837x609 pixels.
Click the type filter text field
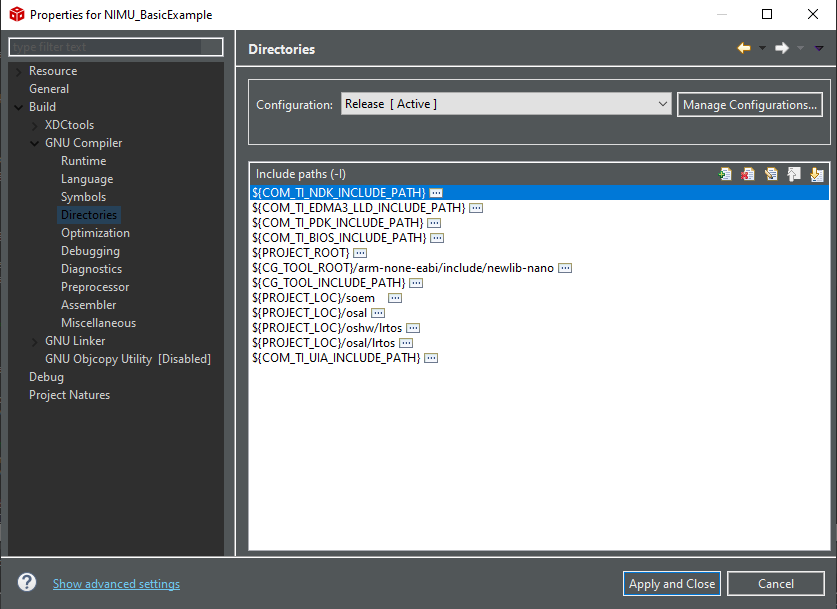116,47
